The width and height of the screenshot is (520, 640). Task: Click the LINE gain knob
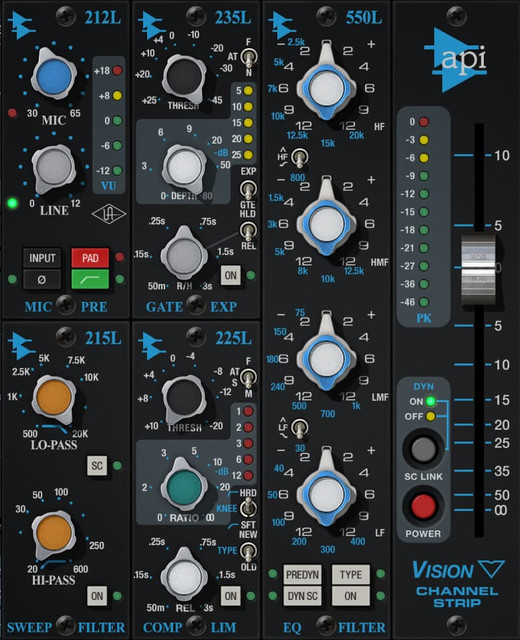coord(53,168)
